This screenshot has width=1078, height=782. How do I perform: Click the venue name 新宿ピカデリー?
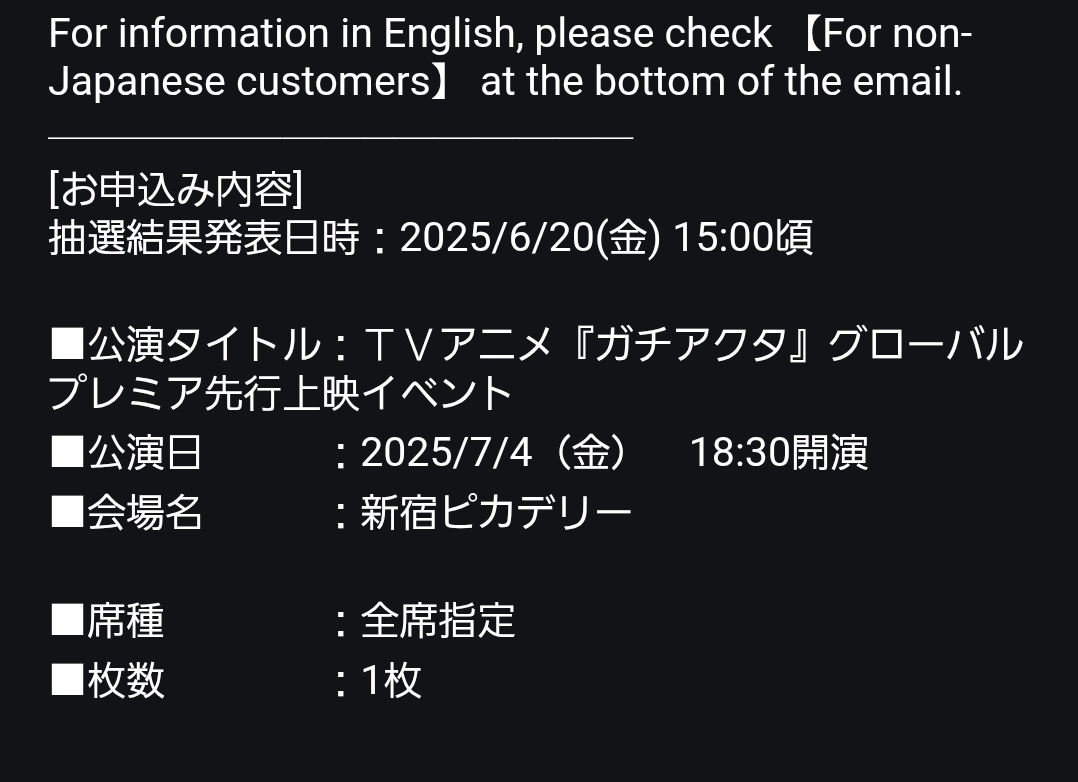496,512
